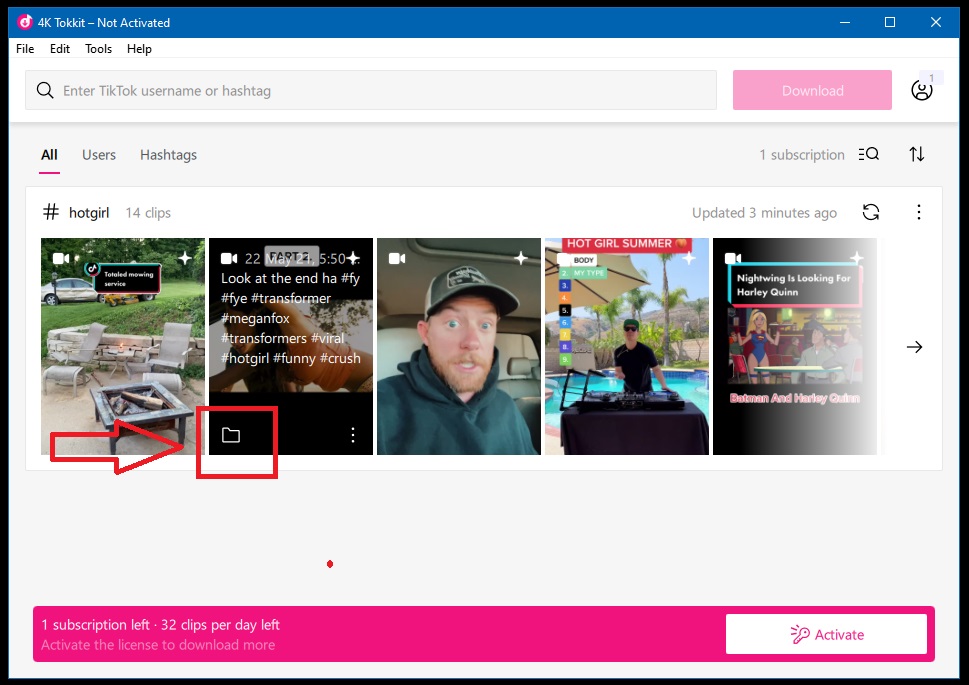Open the Tools menu

tap(97, 48)
